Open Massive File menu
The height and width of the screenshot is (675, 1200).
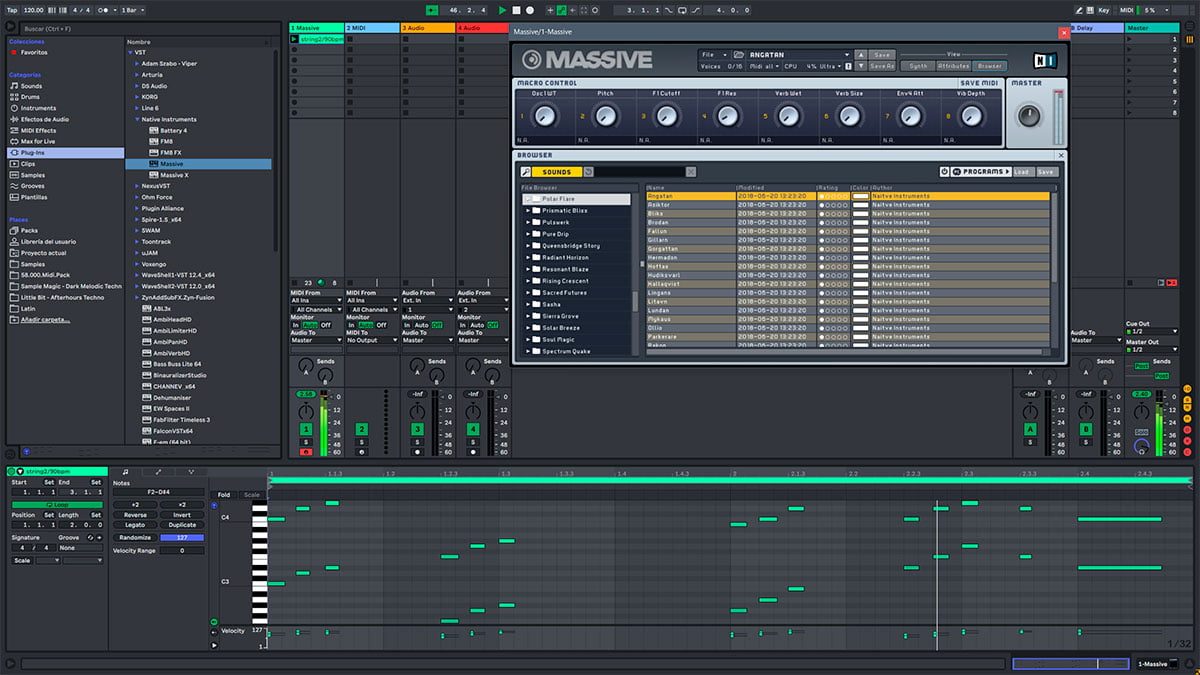(712, 54)
